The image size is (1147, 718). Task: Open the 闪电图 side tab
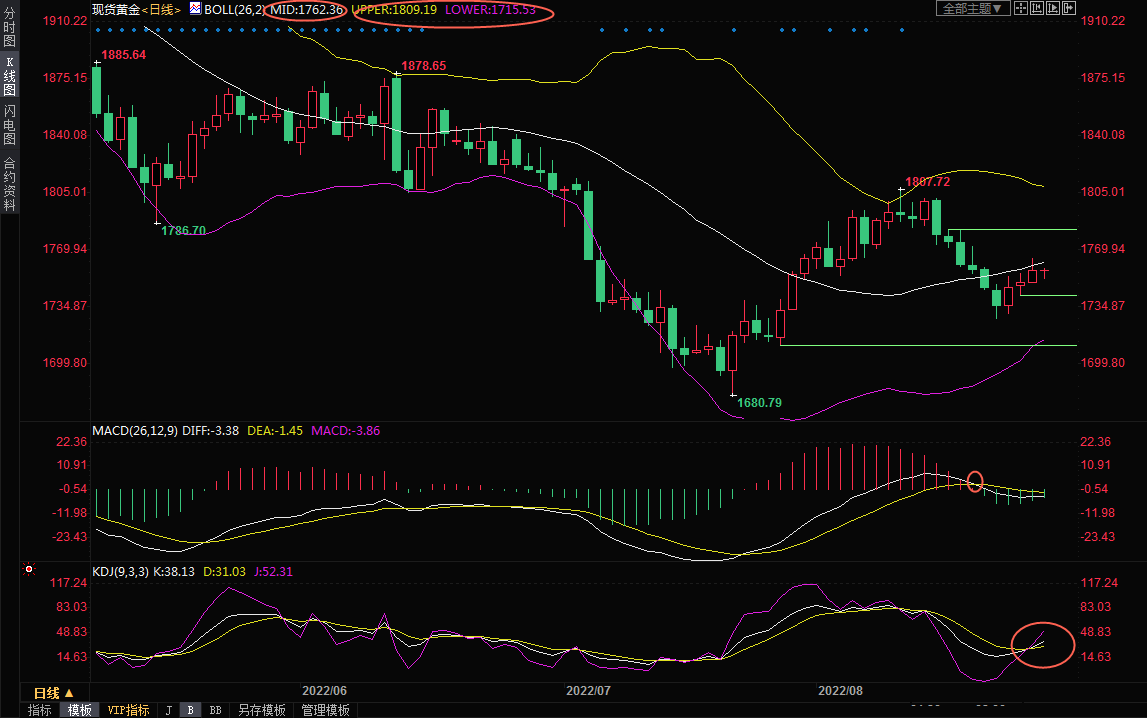click(9, 125)
